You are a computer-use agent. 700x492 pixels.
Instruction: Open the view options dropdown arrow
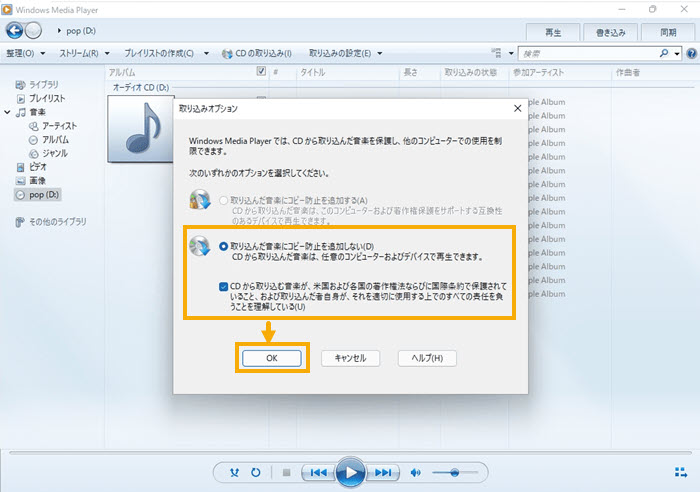pos(511,54)
